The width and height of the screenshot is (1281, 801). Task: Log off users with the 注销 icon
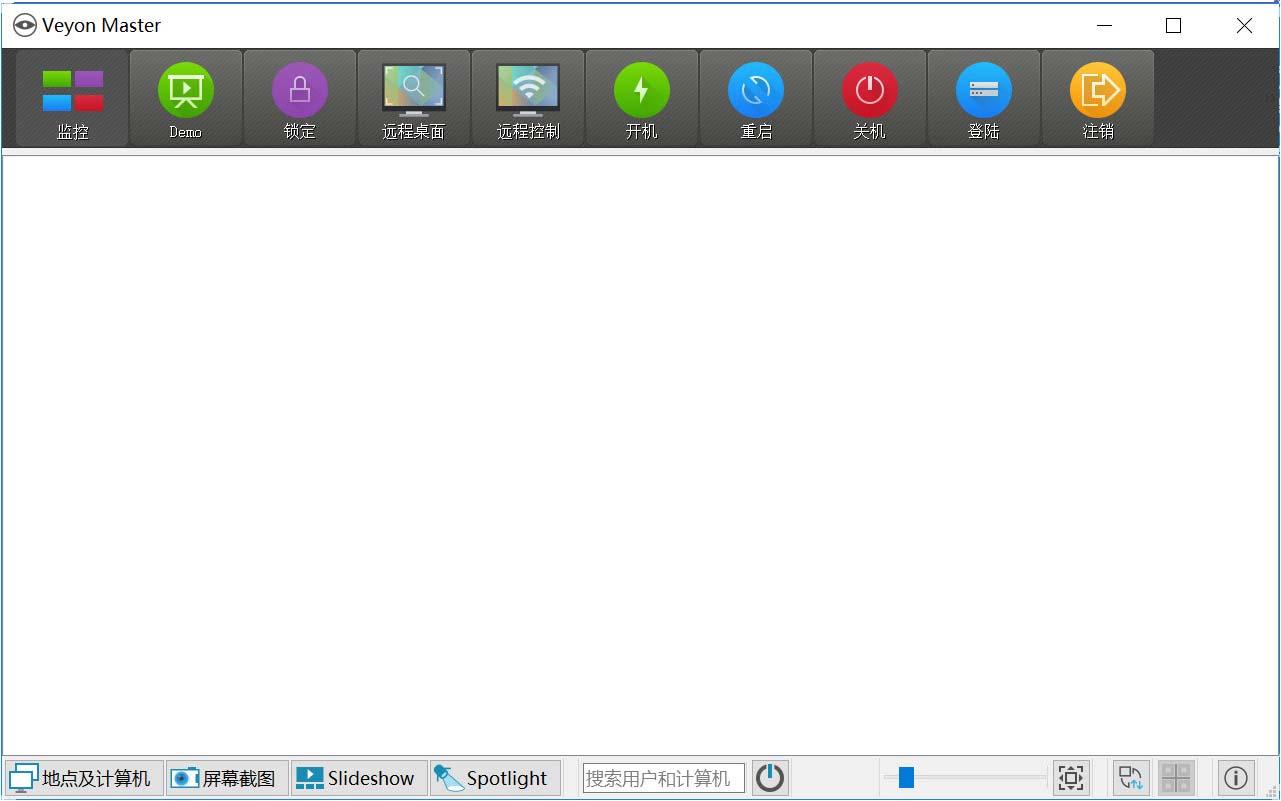point(1097,97)
